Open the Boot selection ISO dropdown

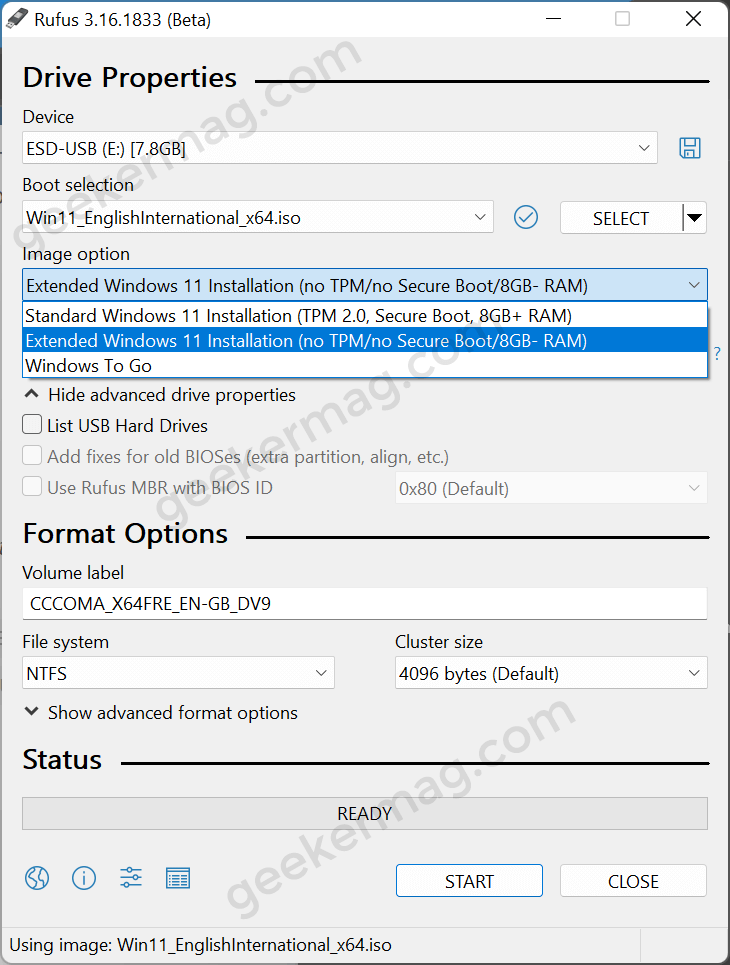(x=258, y=217)
